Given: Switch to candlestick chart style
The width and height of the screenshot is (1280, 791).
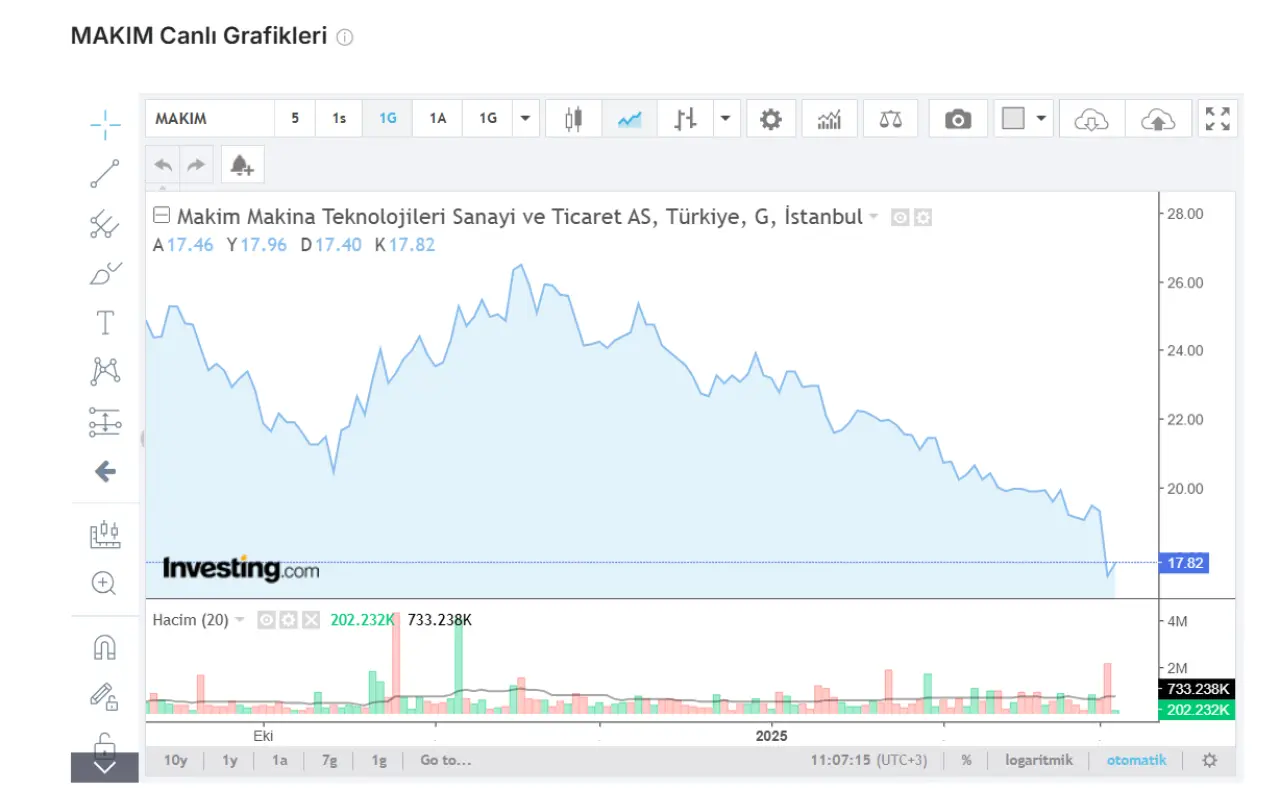Looking at the screenshot, I should [x=573, y=119].
